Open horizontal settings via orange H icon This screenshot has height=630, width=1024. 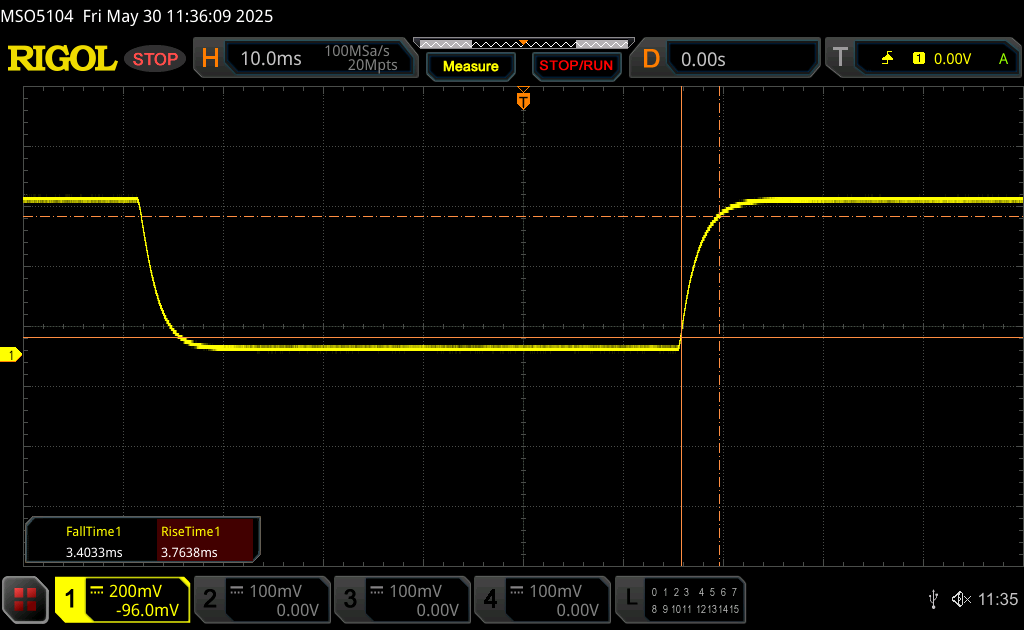[x=210, y=59]
